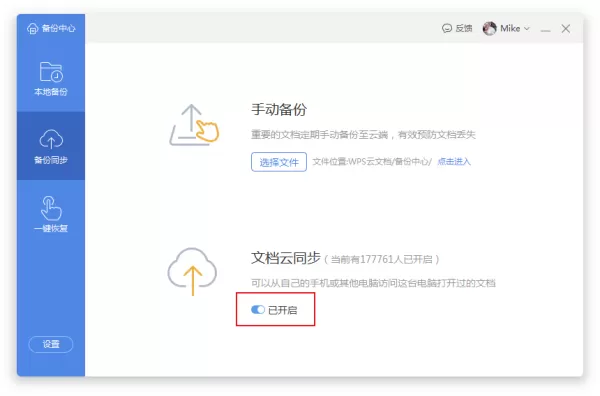Viewport: 600px width, 396px height.
Task: Follow the 点击进入 link
Action: [454, 161]
